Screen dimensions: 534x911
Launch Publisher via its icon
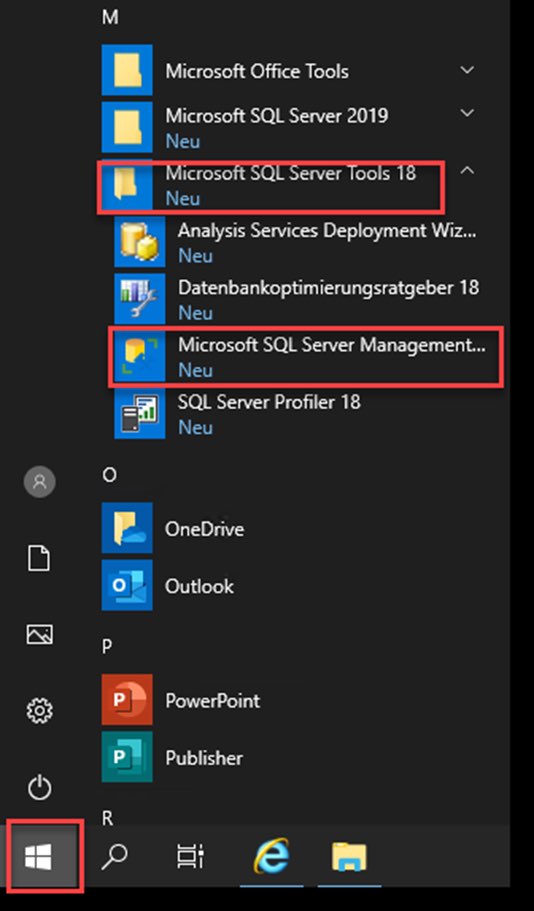127,756
